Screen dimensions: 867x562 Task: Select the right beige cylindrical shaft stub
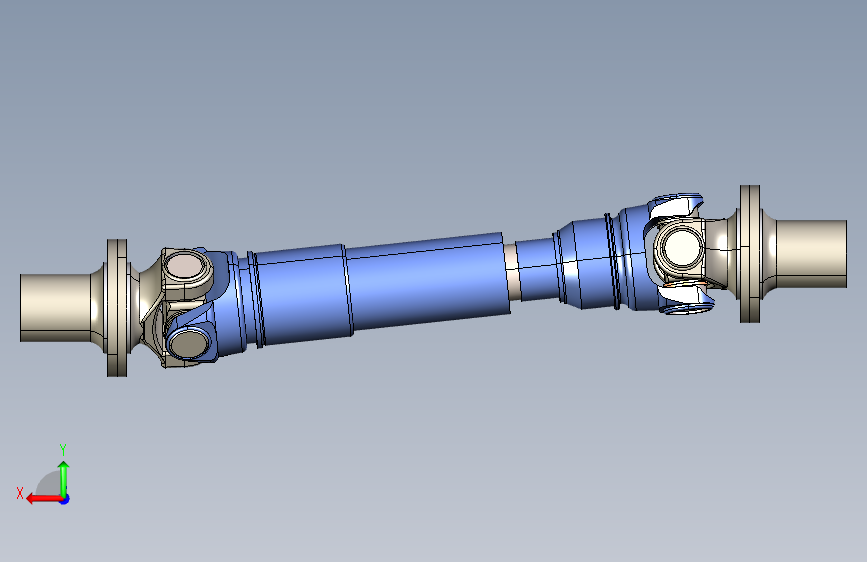click(811, 254)
